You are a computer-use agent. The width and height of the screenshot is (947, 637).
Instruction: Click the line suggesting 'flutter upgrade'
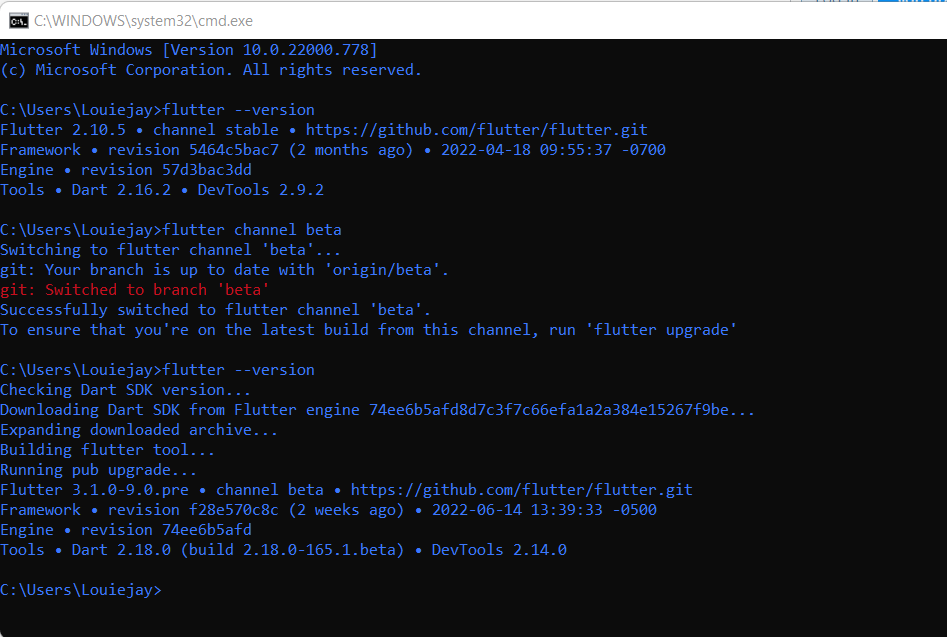(368, 330)
